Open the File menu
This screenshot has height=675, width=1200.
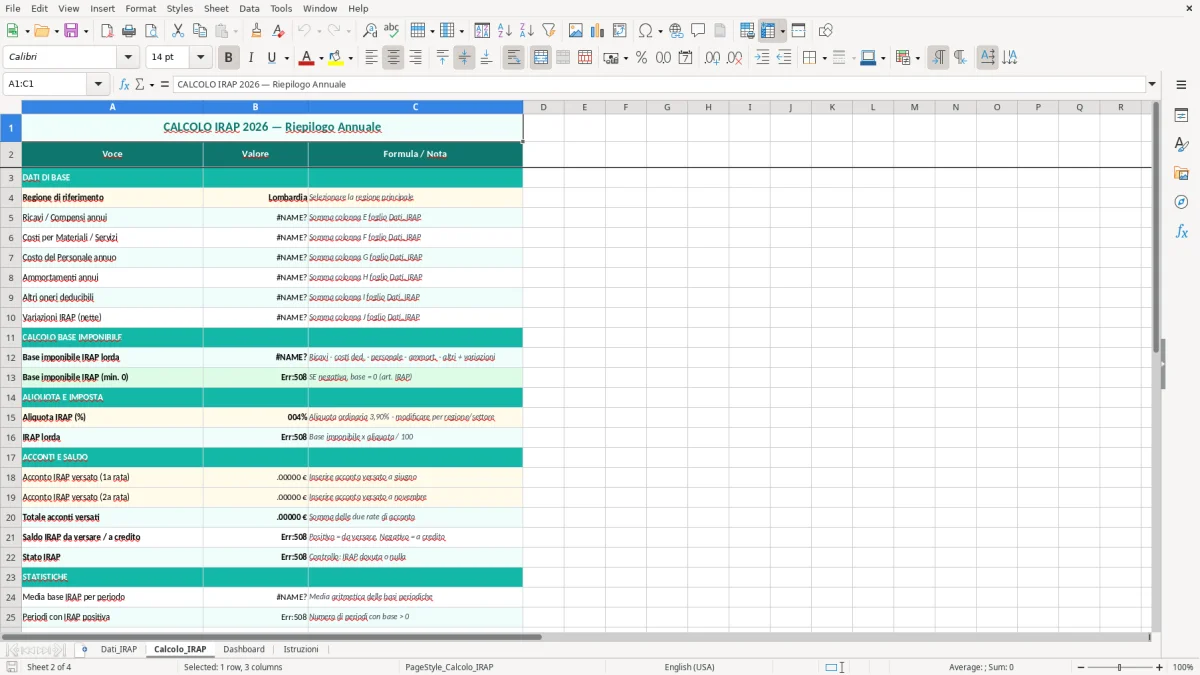point(12,8)
